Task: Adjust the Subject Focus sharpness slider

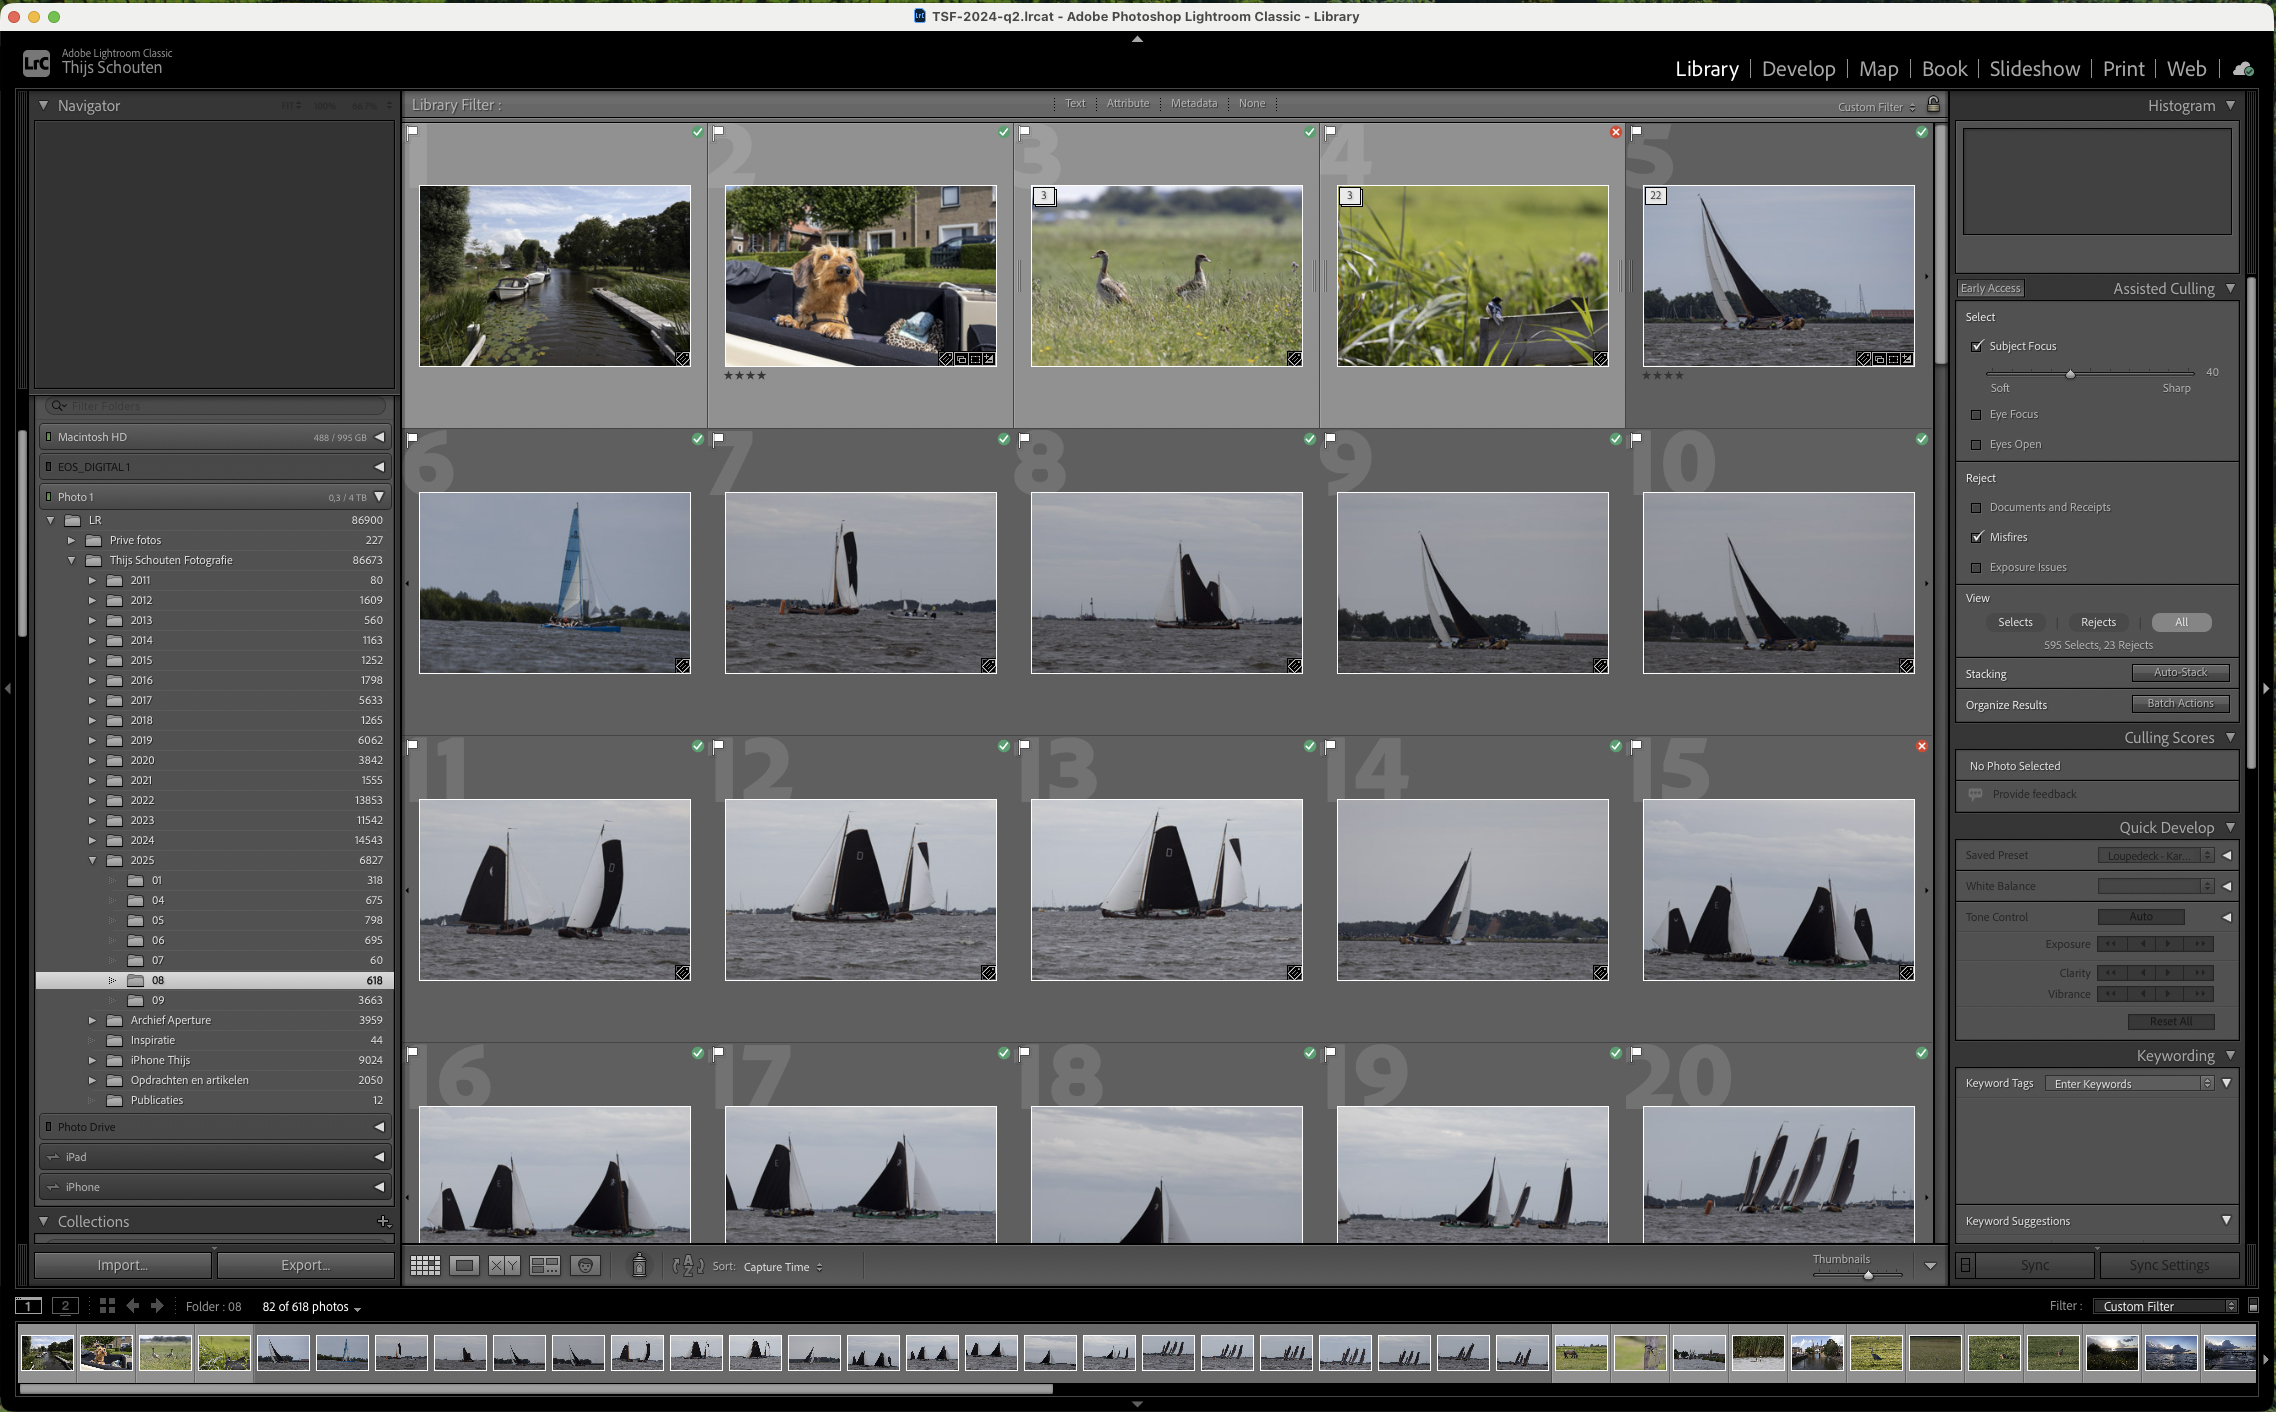Action: click(x=2070, y=374)
